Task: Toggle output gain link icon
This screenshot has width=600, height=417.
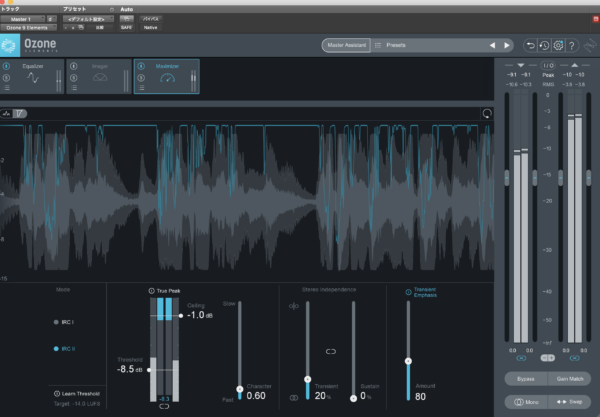Action: (575, 358)
